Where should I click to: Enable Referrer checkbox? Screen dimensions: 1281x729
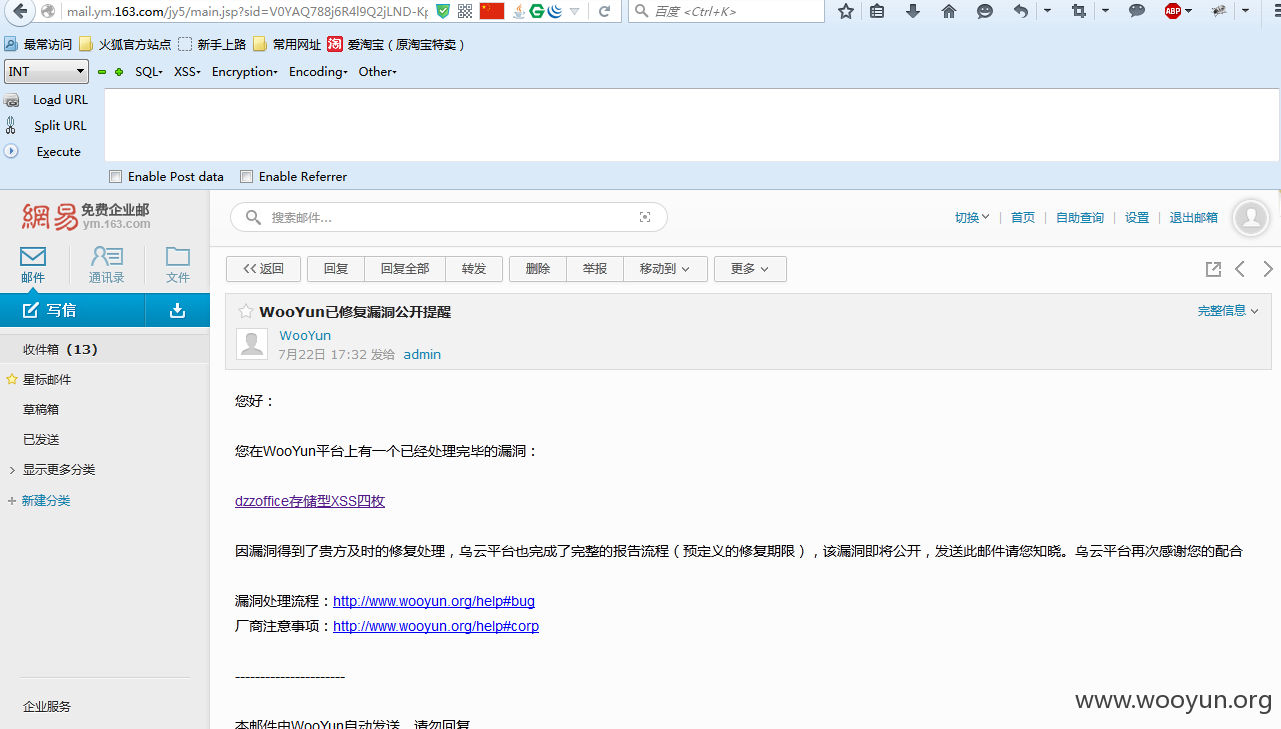tap(247, 176)
